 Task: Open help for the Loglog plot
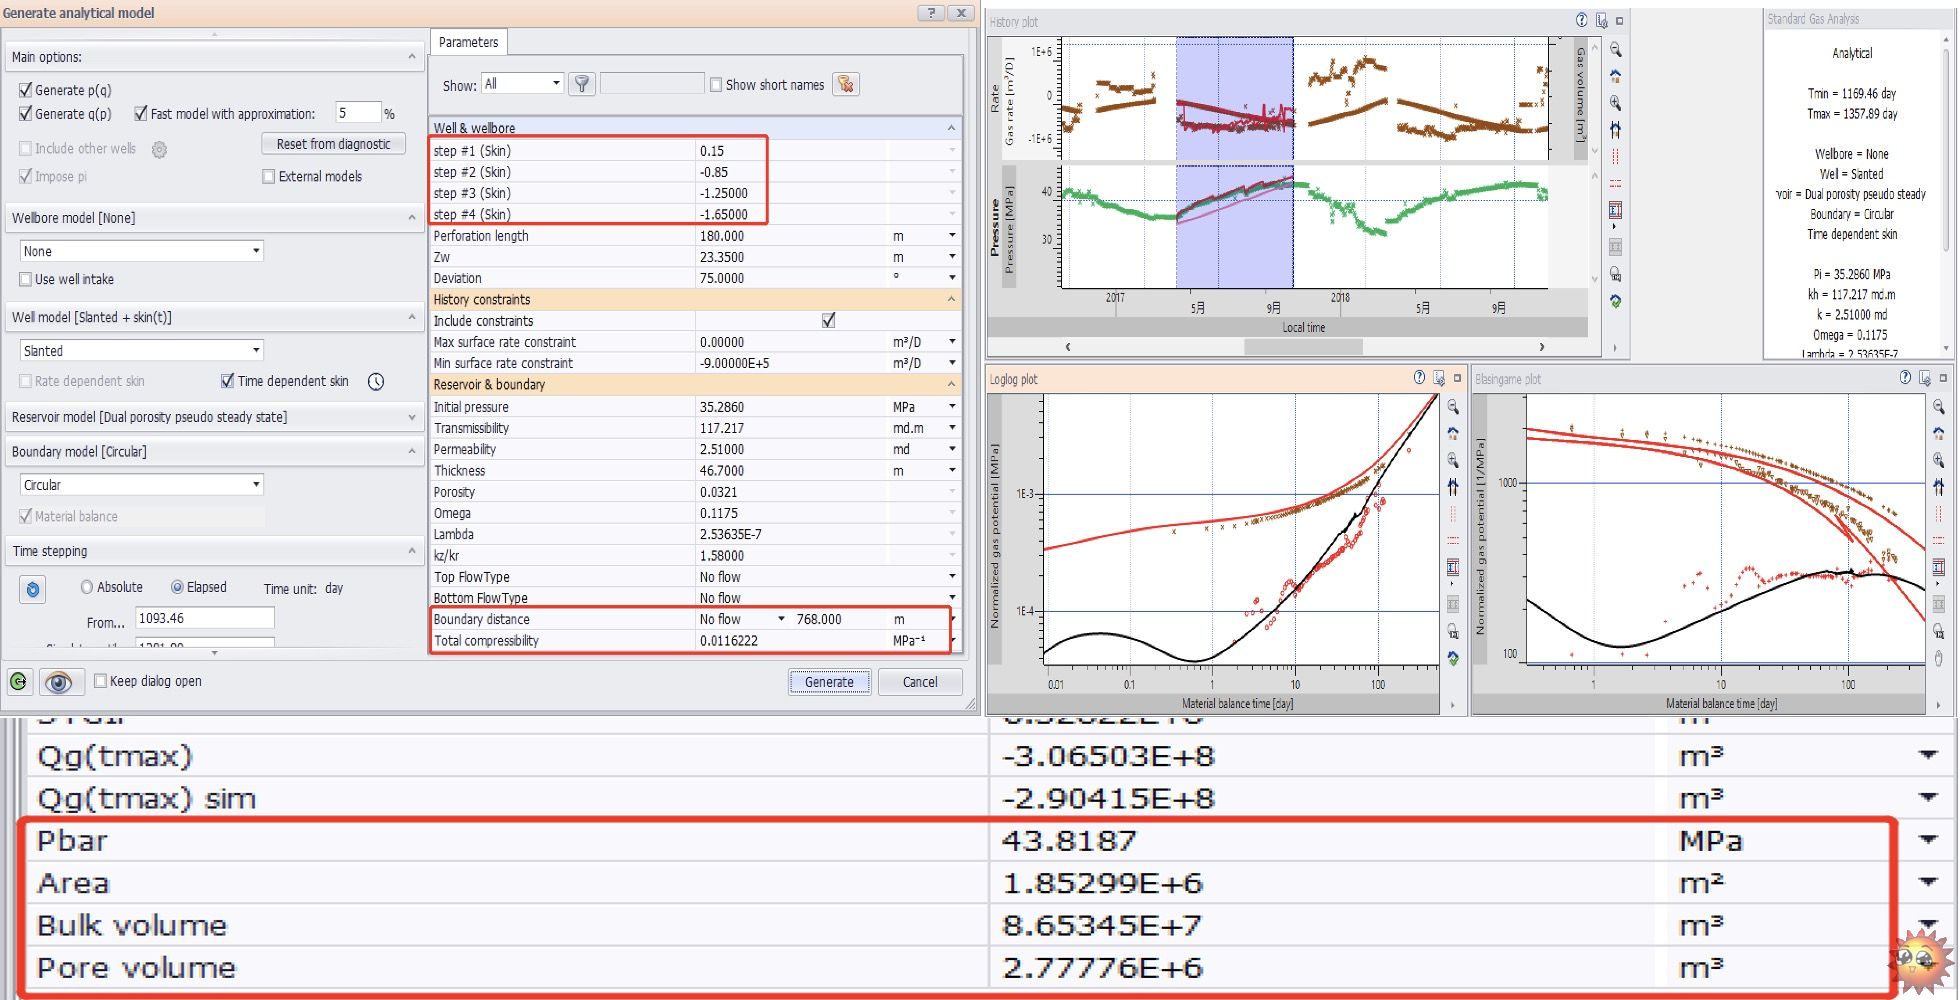(1419, 377)
